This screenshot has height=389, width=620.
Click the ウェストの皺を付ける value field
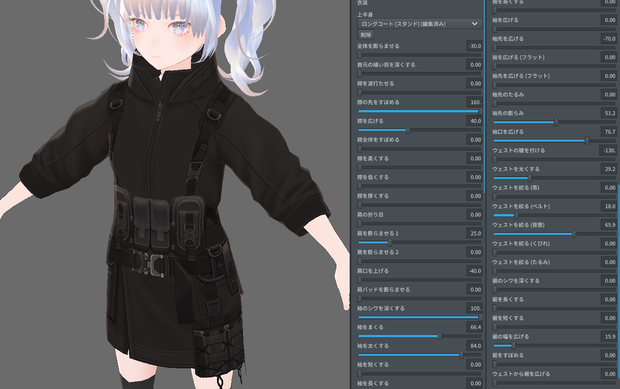609,150
